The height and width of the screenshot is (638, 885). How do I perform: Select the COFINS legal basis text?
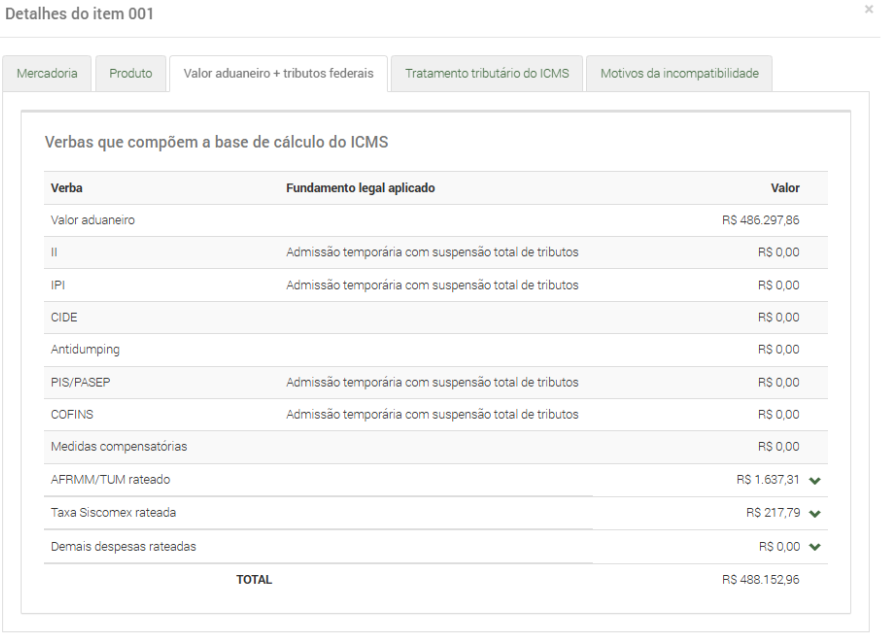click(x=432, y=415)
